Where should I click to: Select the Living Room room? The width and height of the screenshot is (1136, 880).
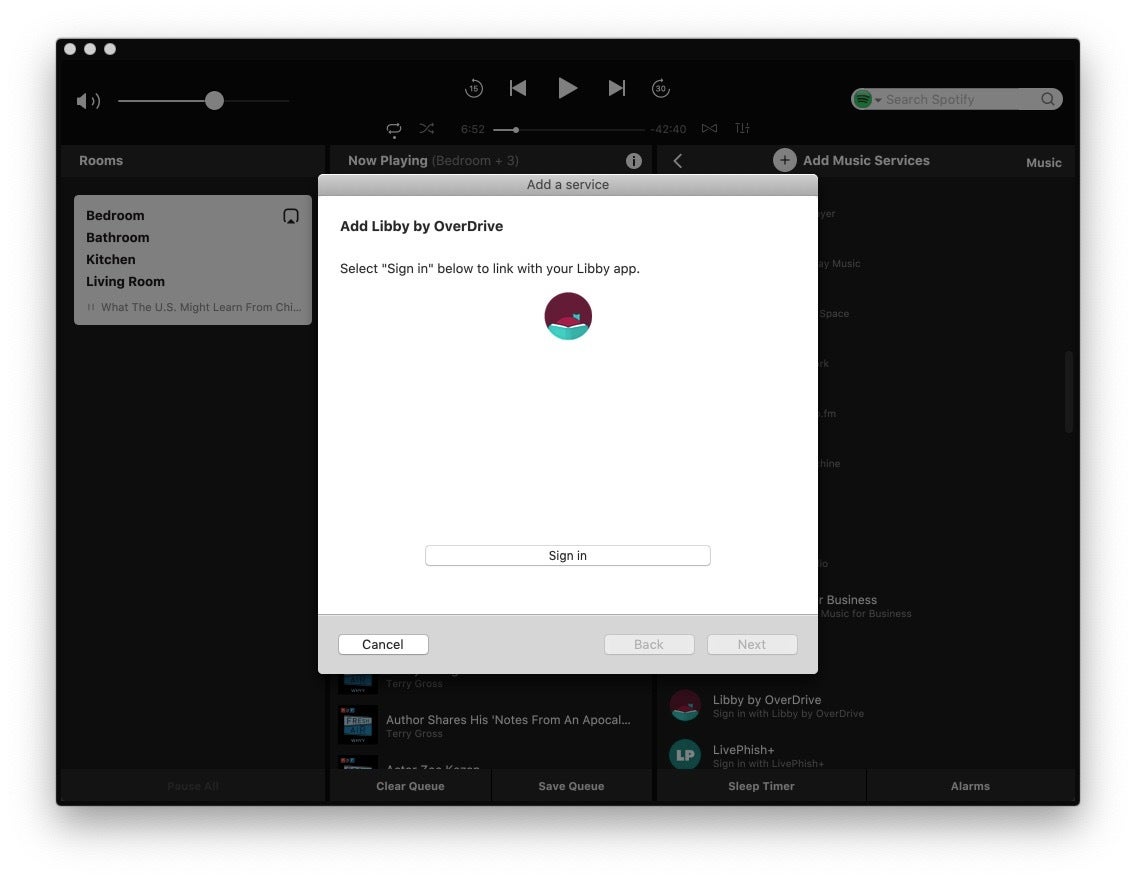[125, 282]
